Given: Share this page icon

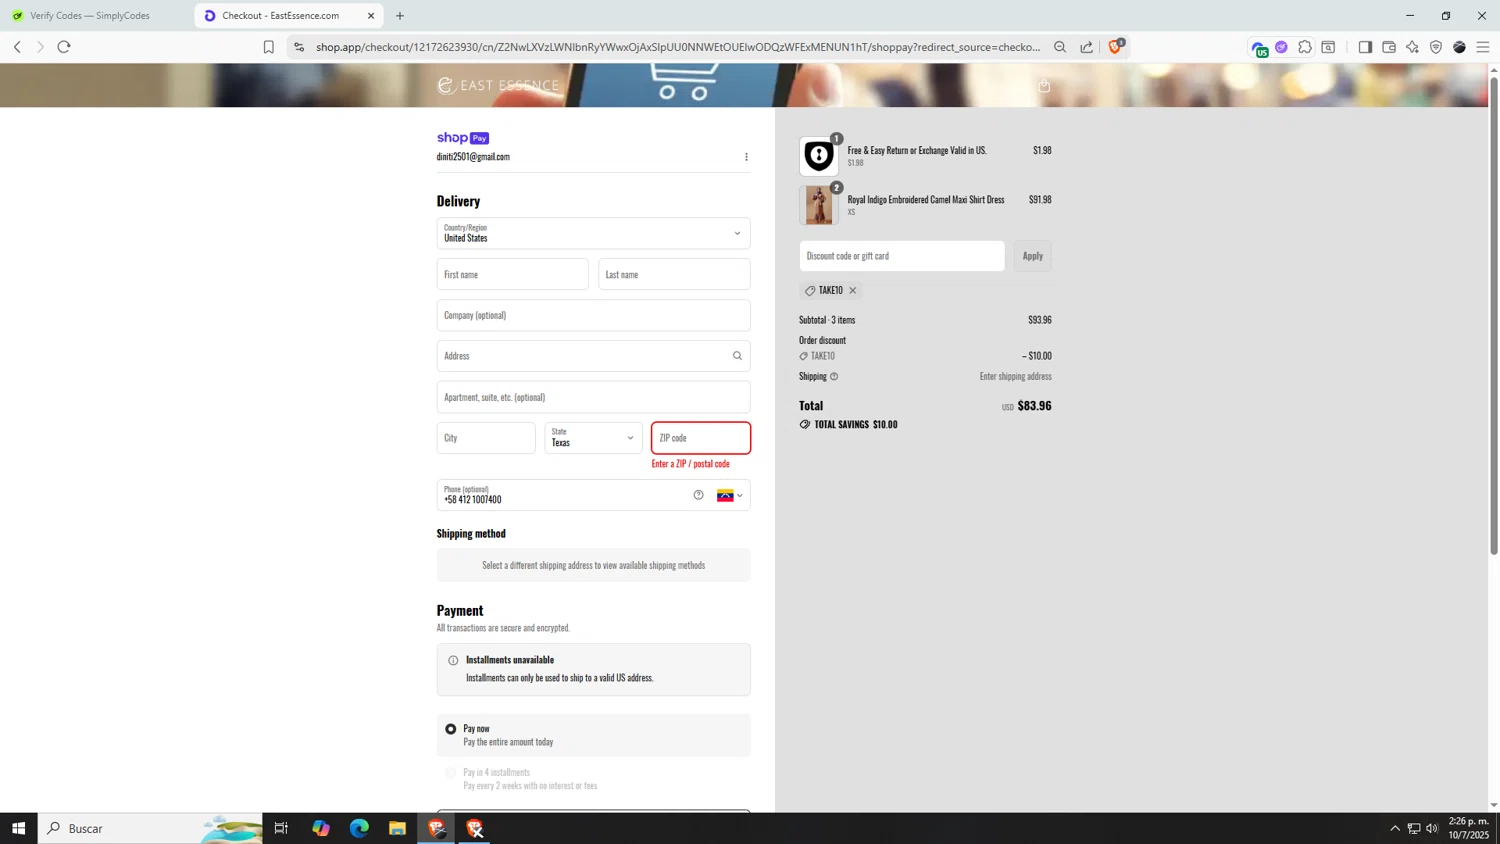Looking at the screenshot, I should tap(1087, 47).
